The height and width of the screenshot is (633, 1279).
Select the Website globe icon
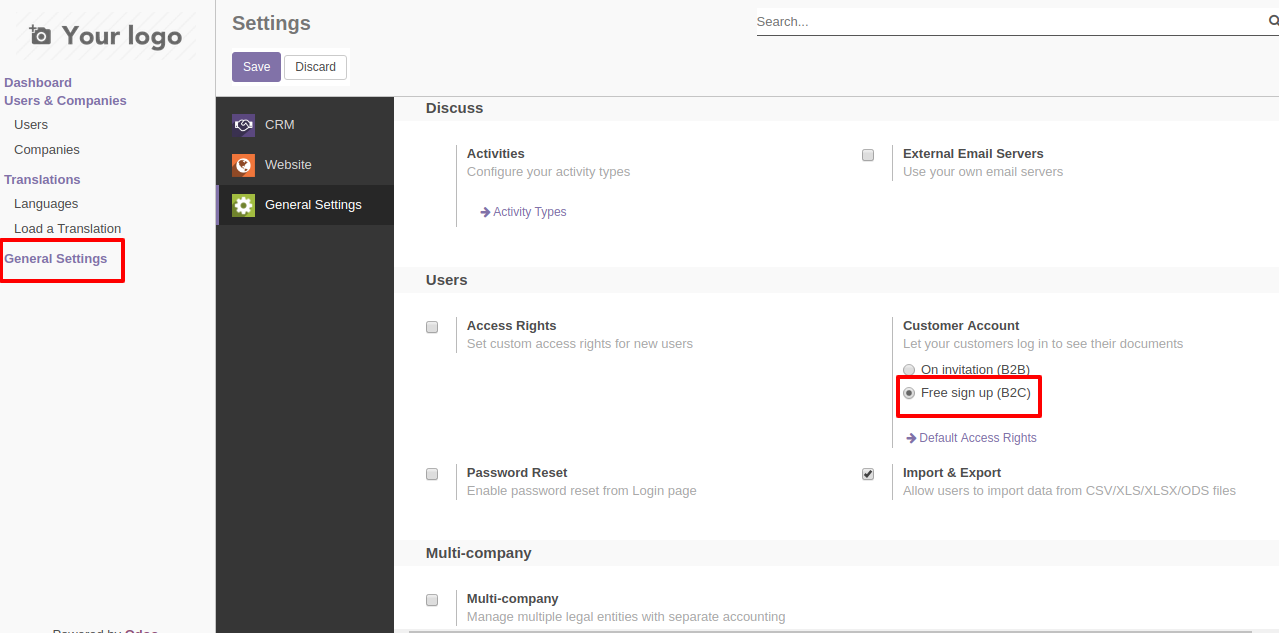pyautogui.click(x=243, y=165)
